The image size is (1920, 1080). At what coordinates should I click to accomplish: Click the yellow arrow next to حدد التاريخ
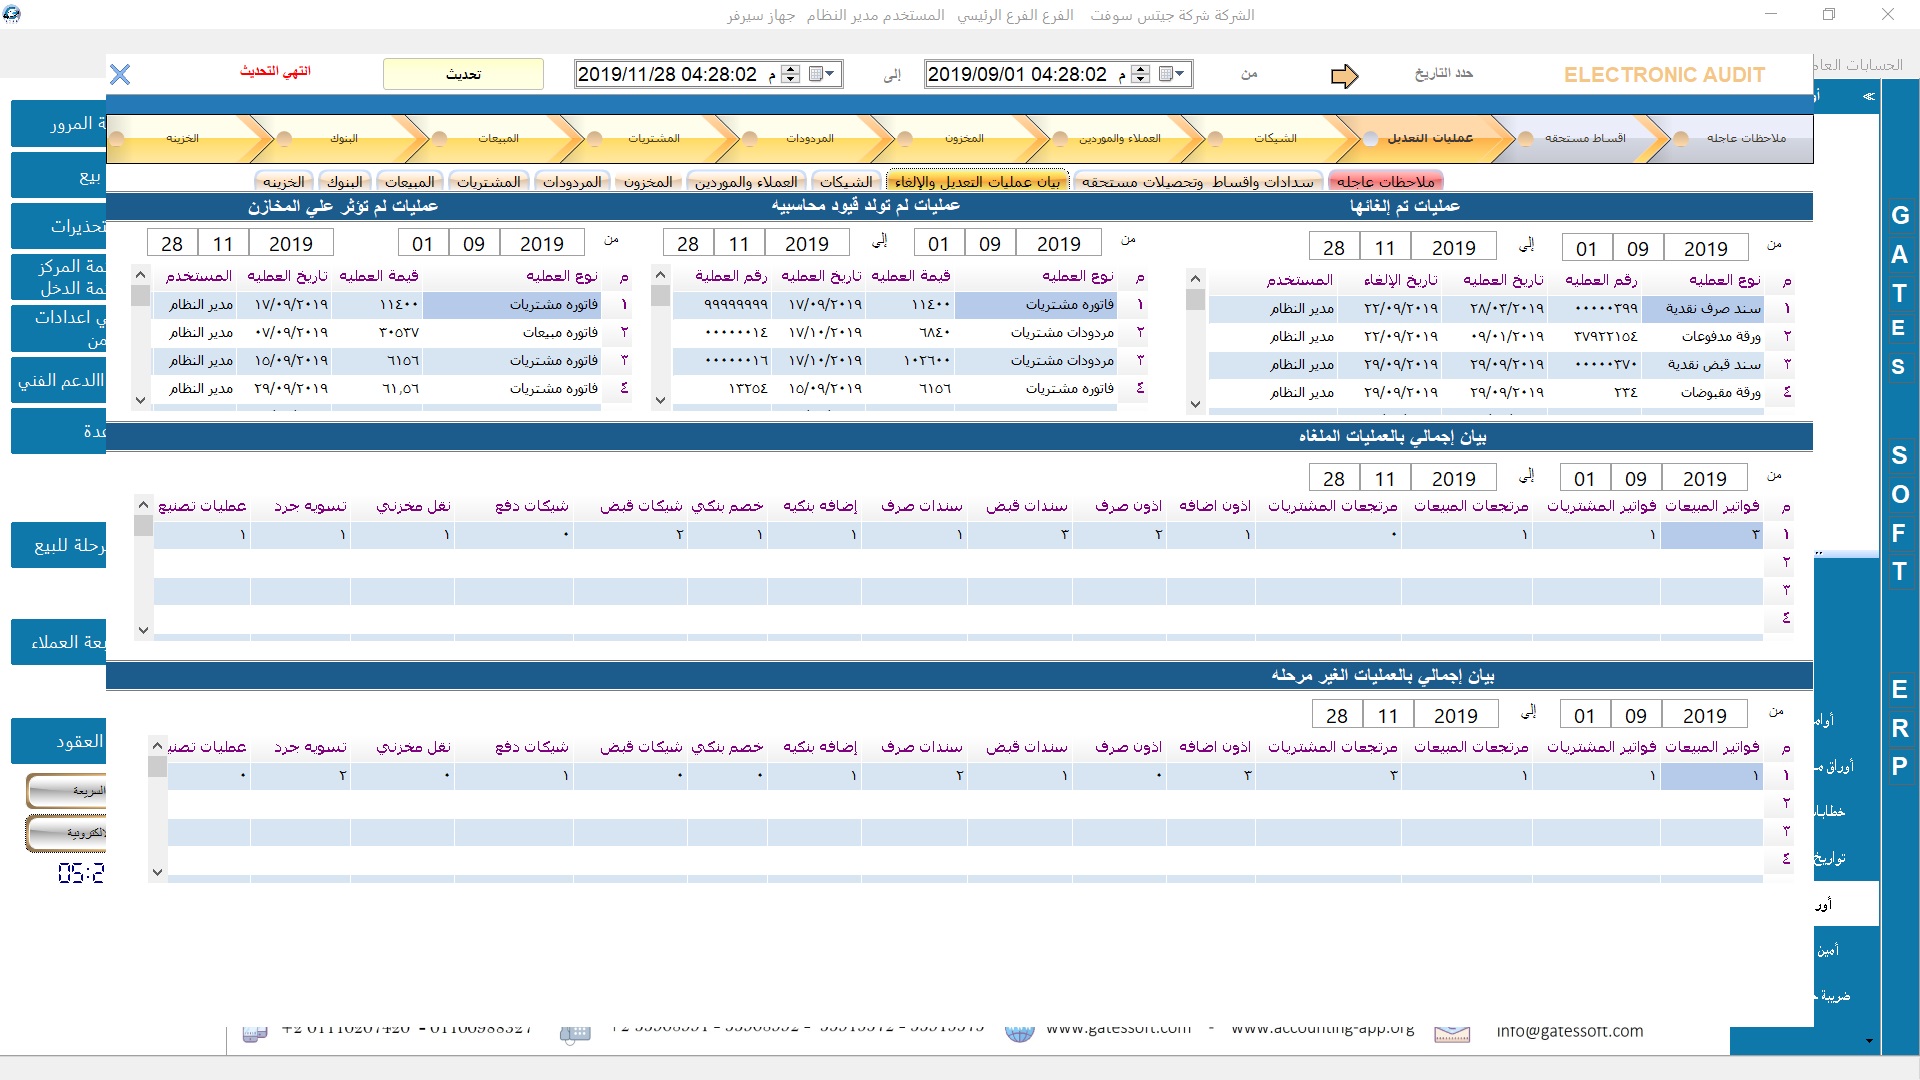tap(1345, 76)
